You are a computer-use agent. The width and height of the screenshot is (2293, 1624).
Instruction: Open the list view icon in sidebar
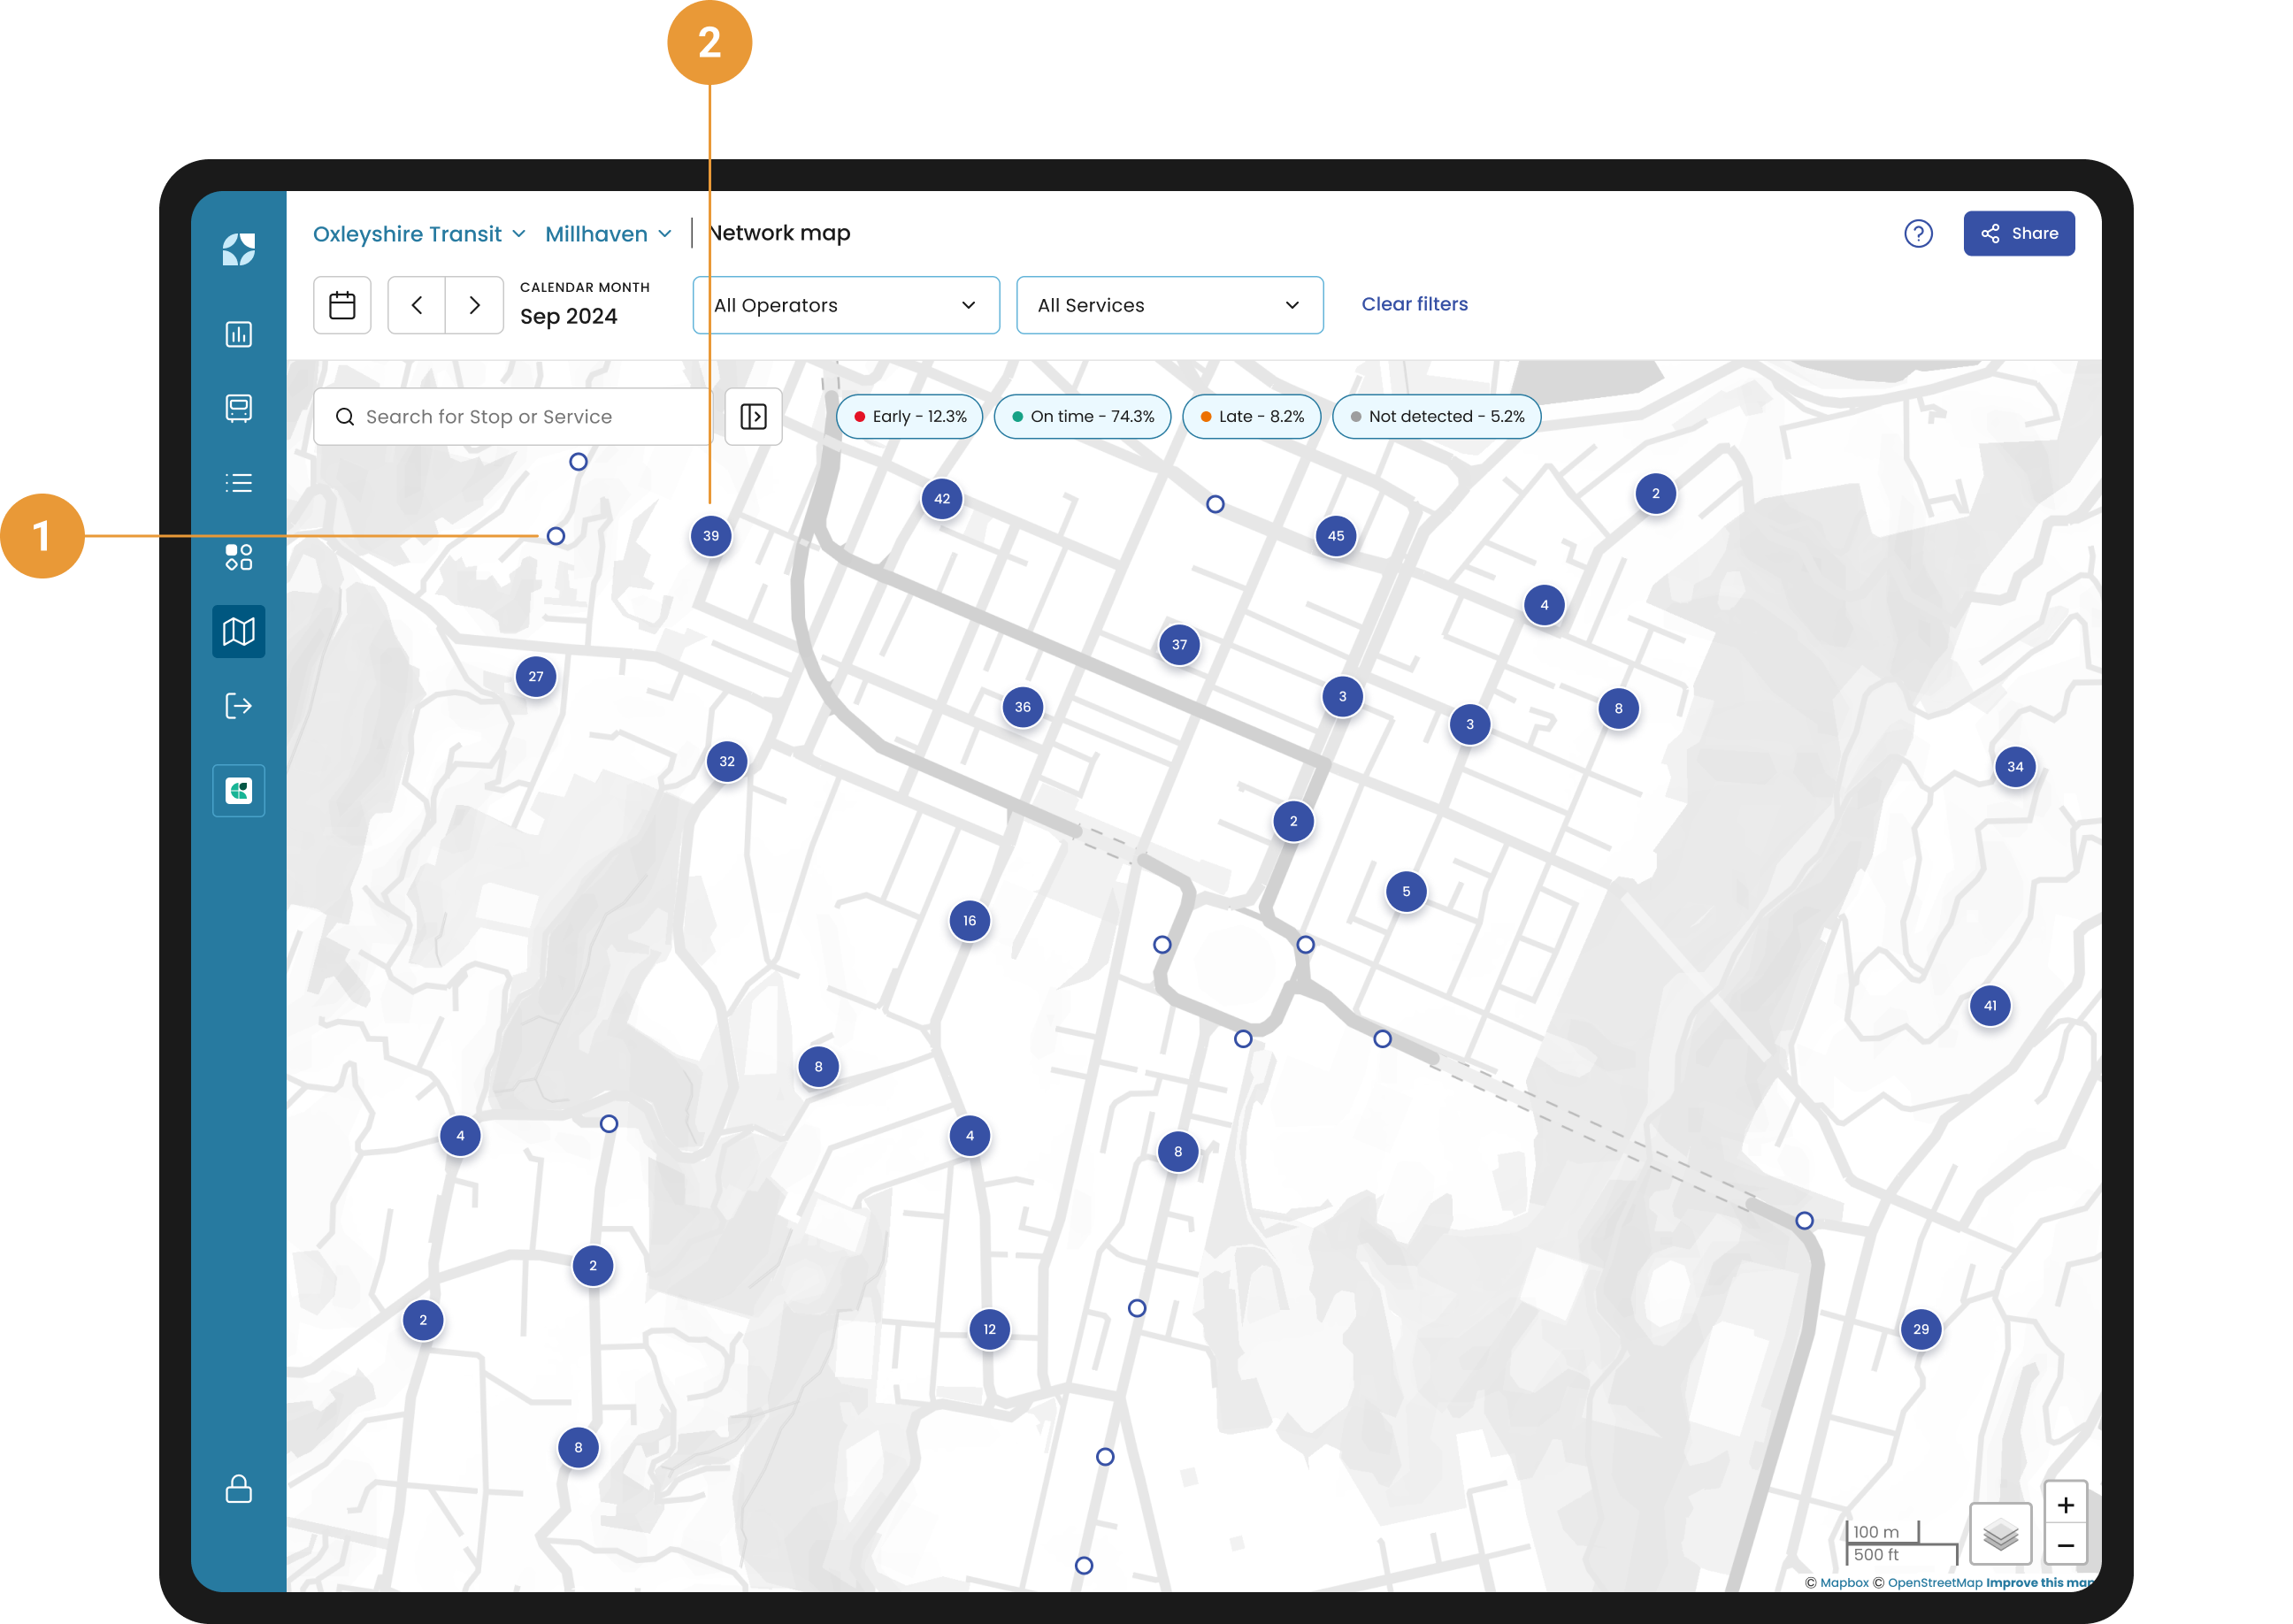238,483
